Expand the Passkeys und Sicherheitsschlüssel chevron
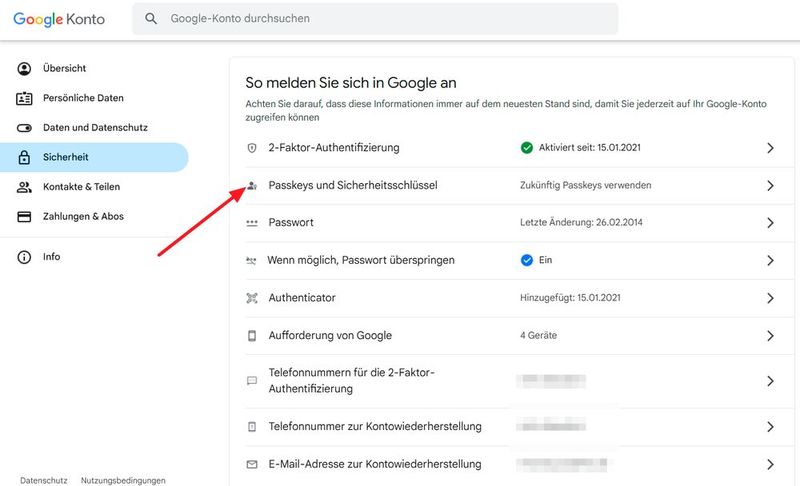Viewport: 800px width, 486px height. point(770,186)
